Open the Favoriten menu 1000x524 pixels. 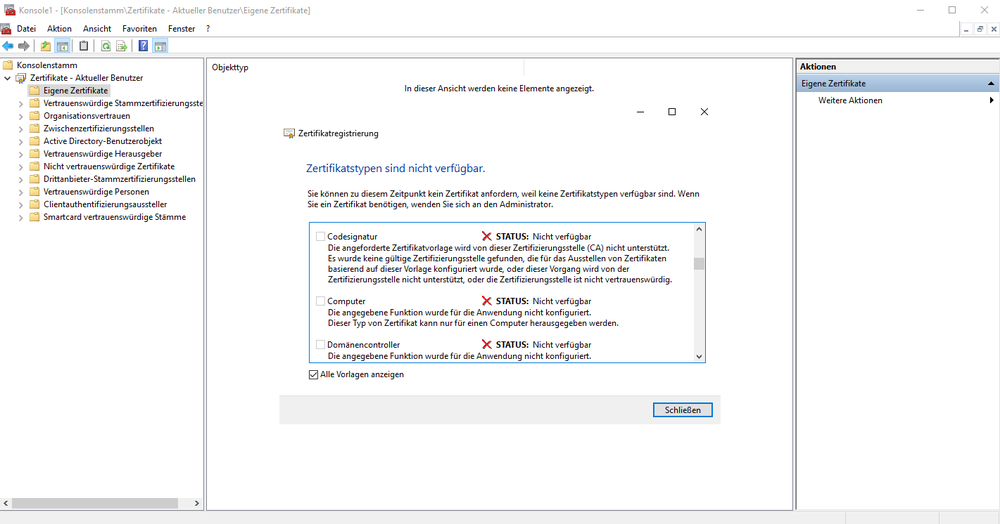tap(139, 29)
